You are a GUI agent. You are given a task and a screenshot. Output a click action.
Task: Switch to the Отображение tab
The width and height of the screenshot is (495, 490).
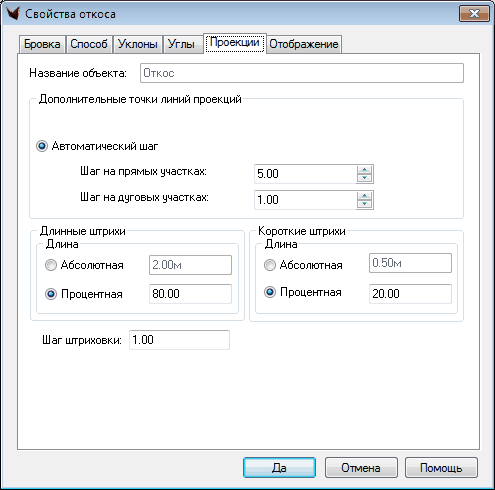(x=304, y=44)
